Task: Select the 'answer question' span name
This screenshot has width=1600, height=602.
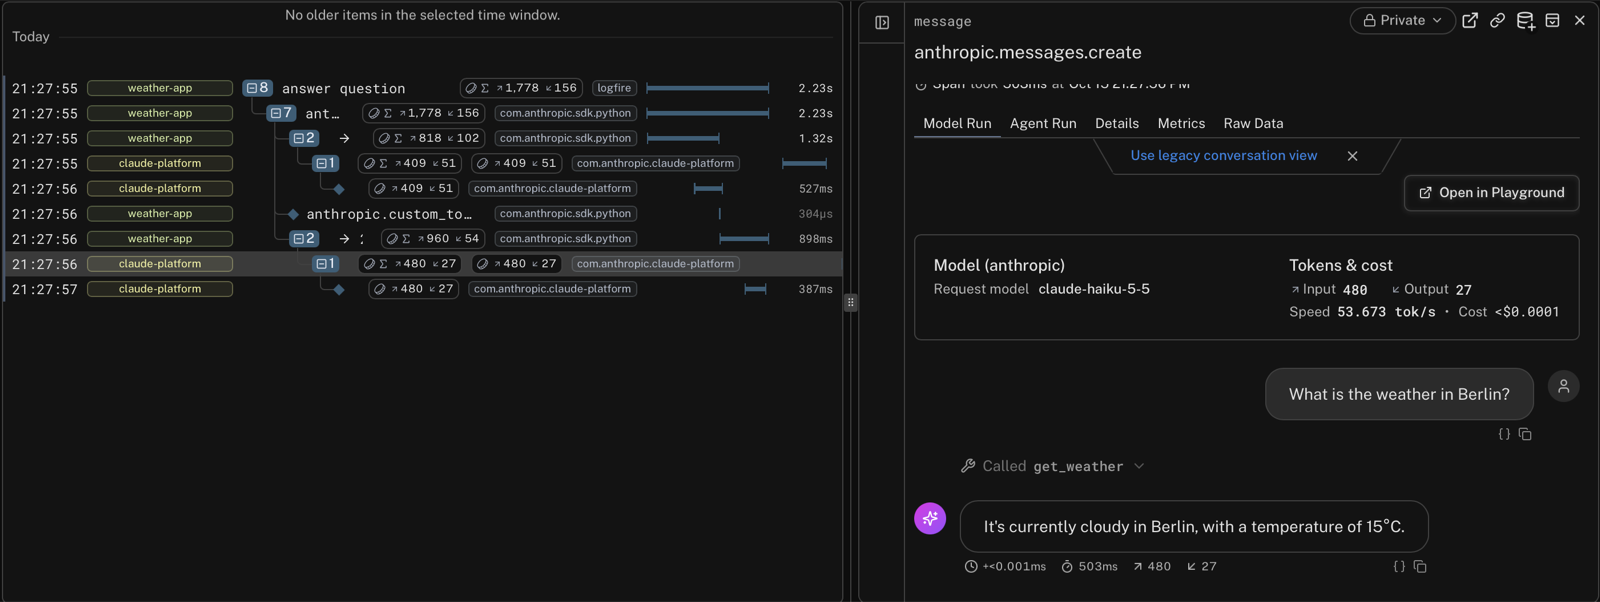Action: tap(343, 88)
